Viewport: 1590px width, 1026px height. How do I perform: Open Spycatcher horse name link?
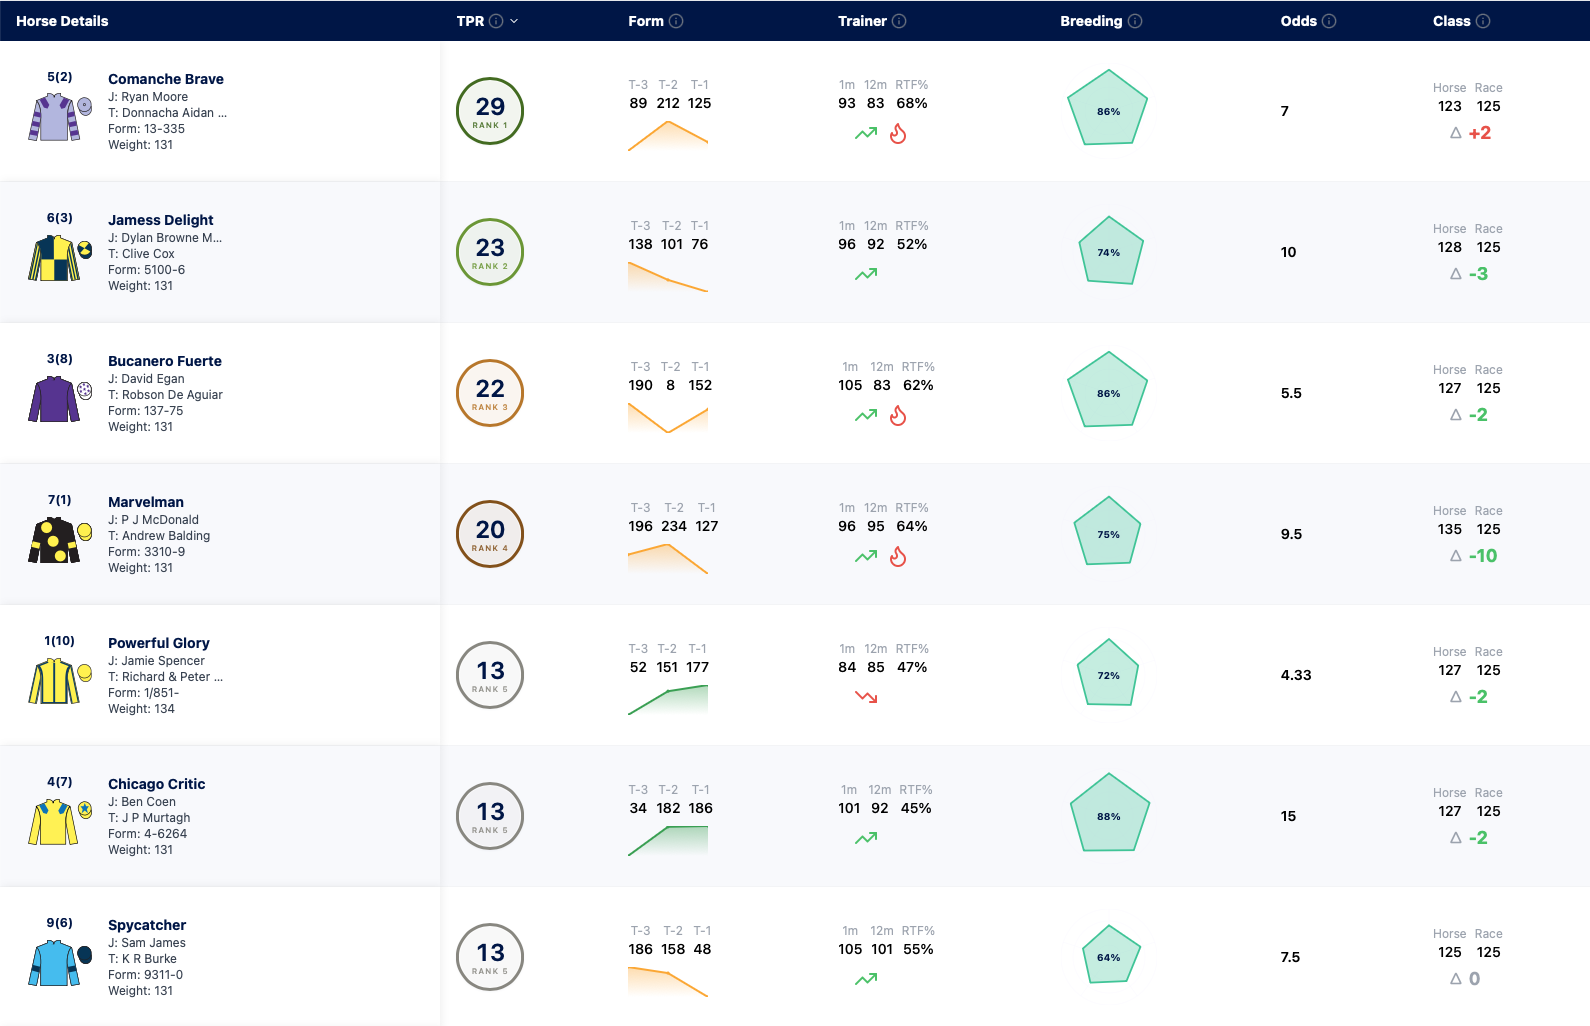coord(147,925)
